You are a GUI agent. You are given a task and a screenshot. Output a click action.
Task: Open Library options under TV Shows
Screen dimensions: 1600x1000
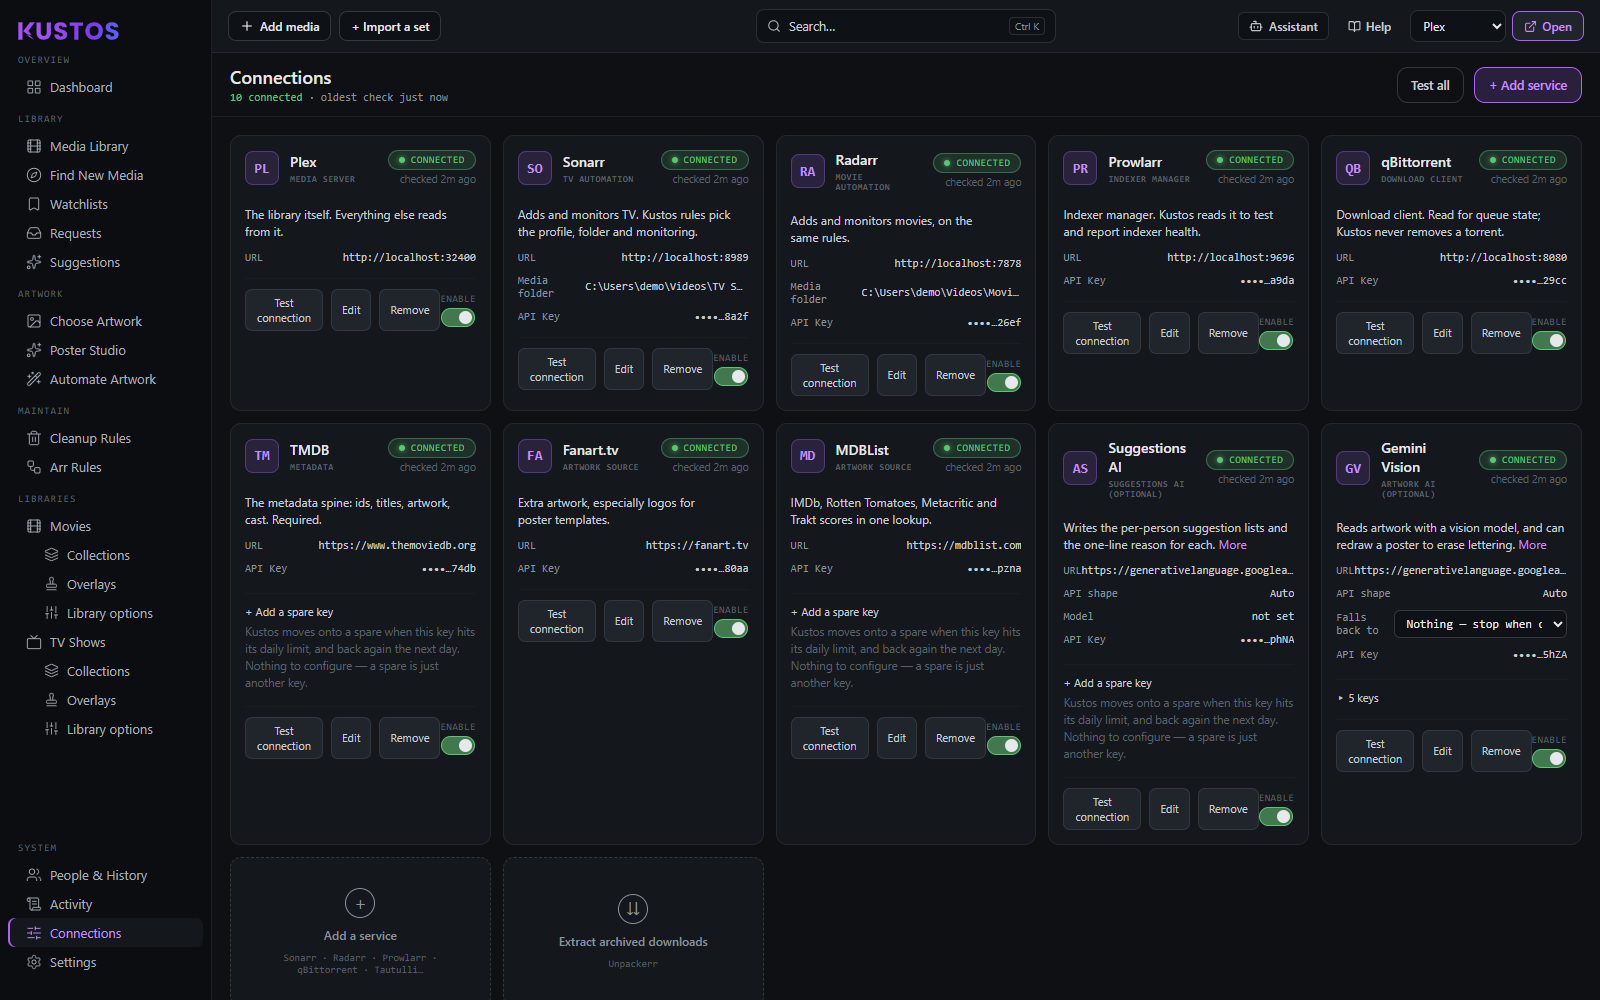pyautogui.click(x=110, y=729)
